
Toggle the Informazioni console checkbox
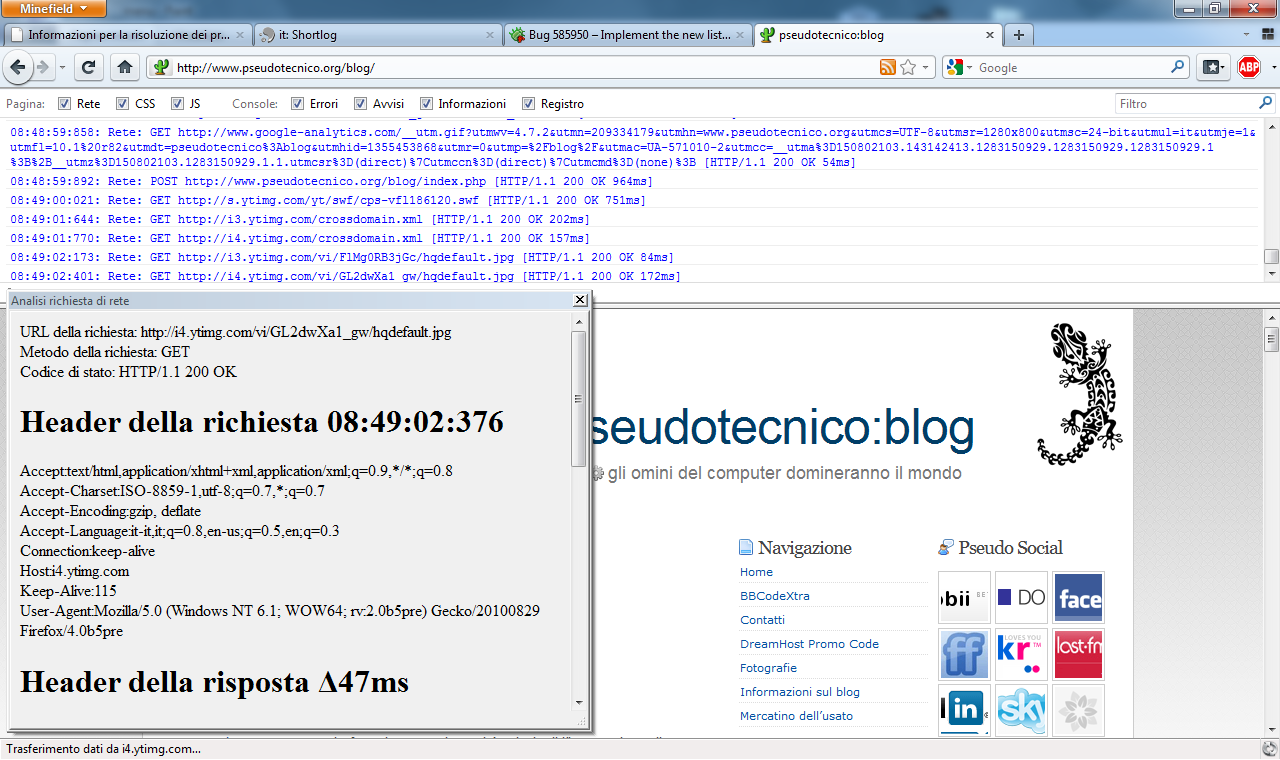pos(426,104)
